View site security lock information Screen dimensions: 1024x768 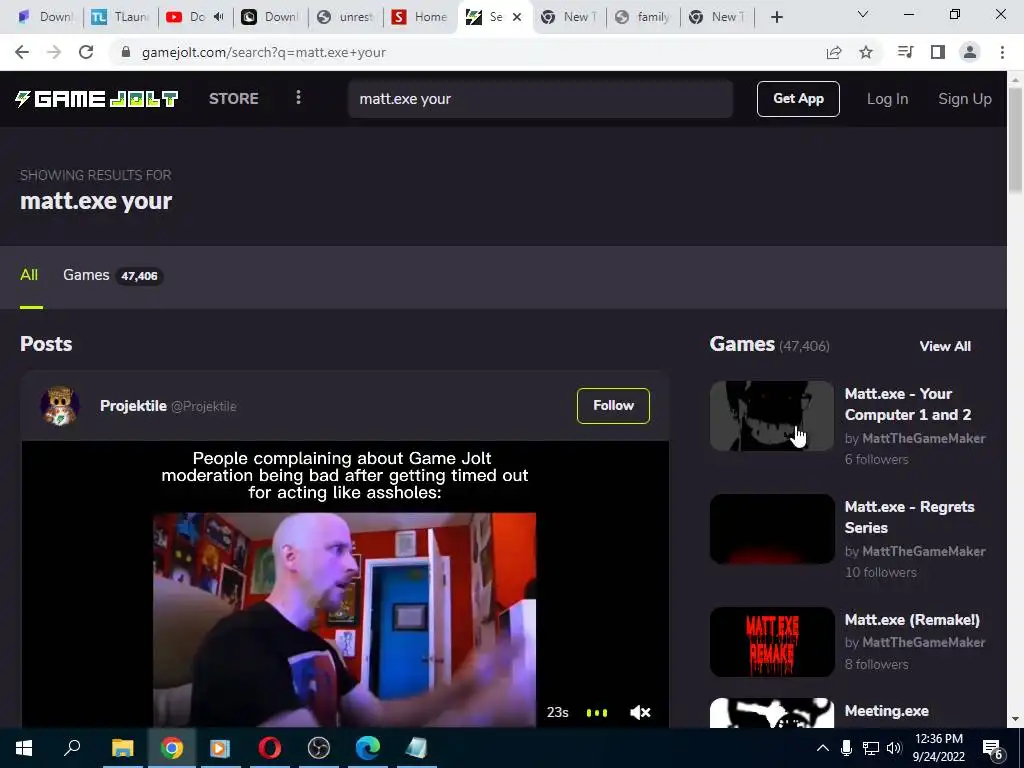[126, 52]
